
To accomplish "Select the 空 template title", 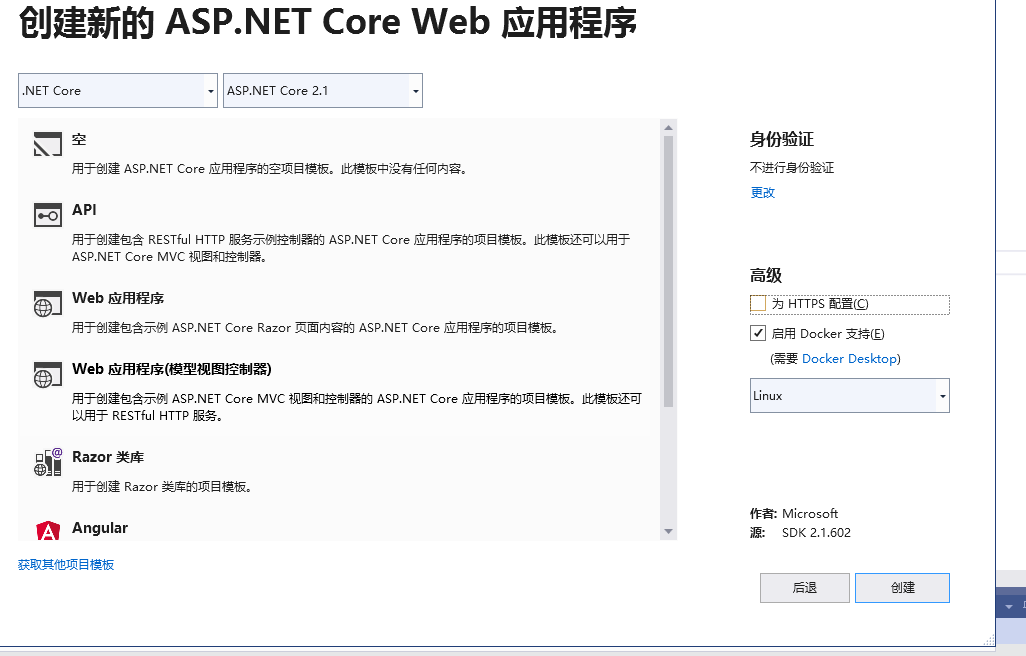I will point(79,139).
